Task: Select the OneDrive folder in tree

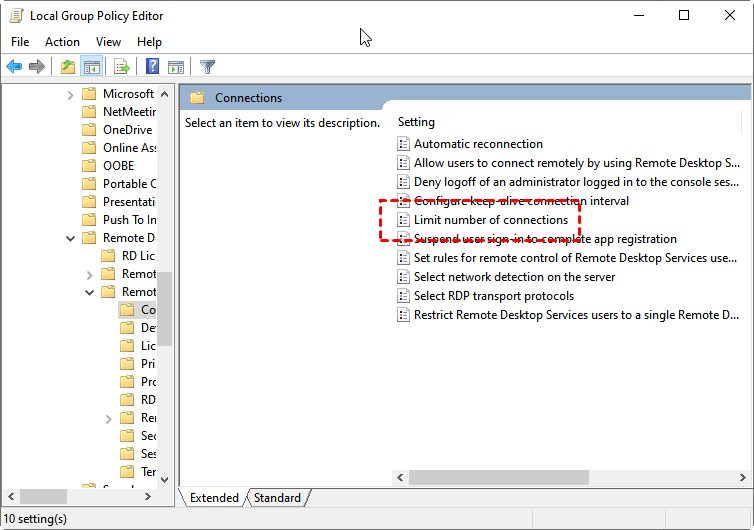Action: [127, 130]
